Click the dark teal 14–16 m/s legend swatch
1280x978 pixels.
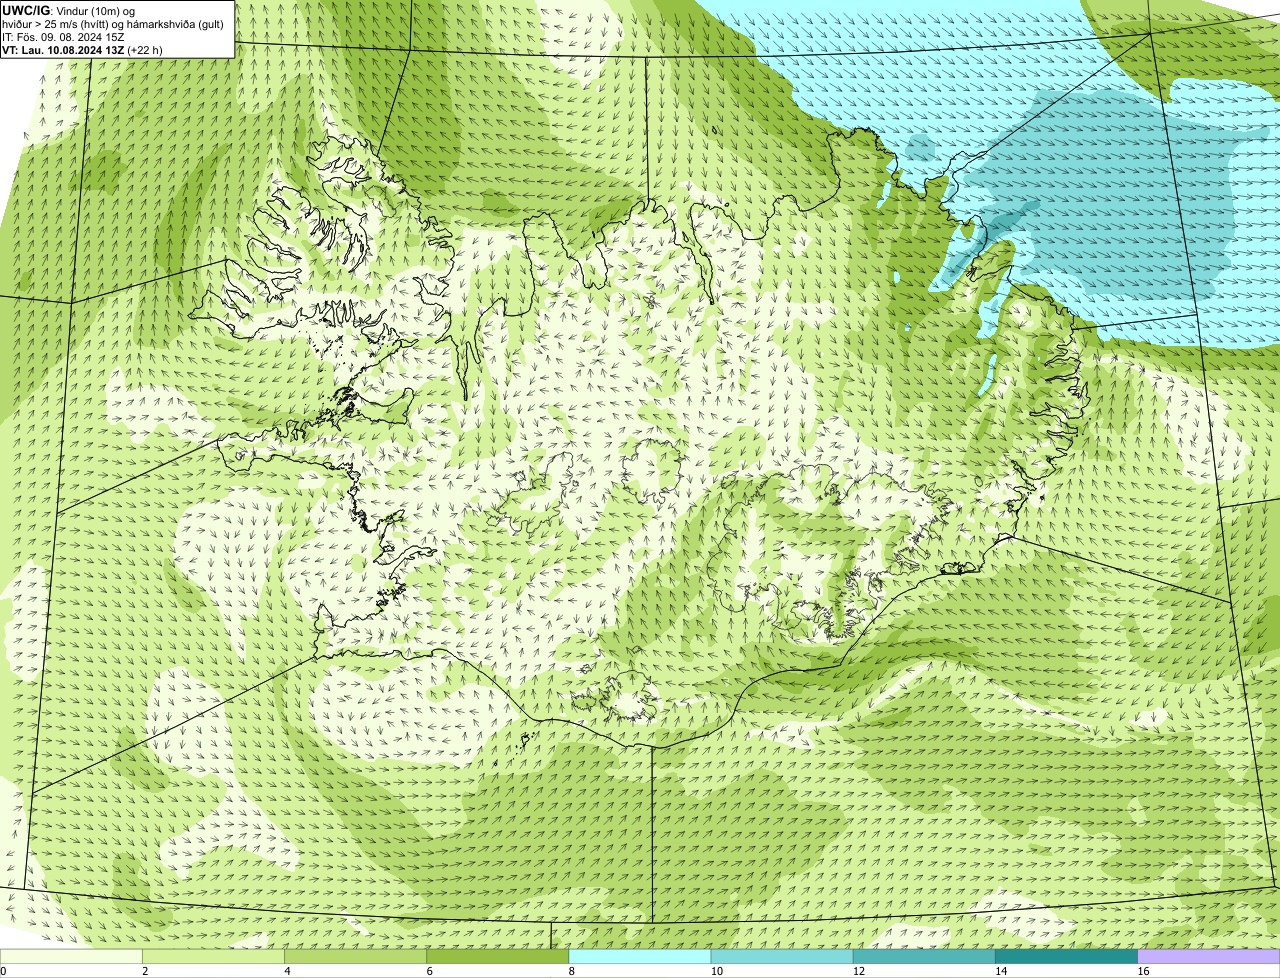[1067, 956]
